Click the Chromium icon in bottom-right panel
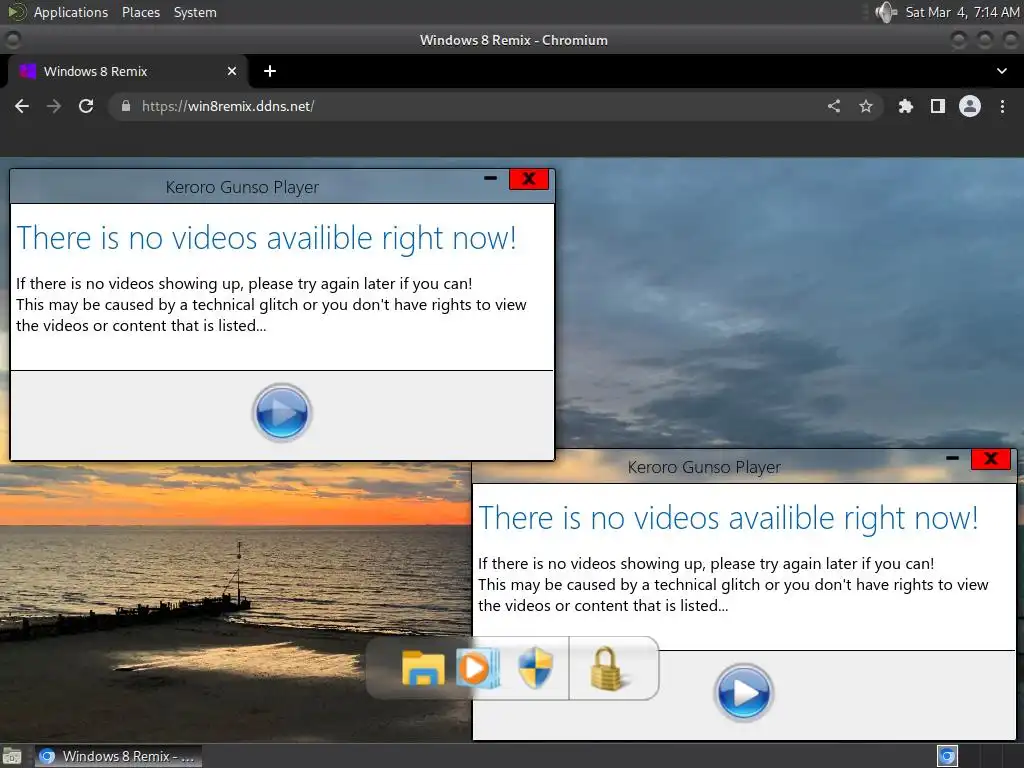Screen dimensions: 1024x768 (x=947, y=756)
